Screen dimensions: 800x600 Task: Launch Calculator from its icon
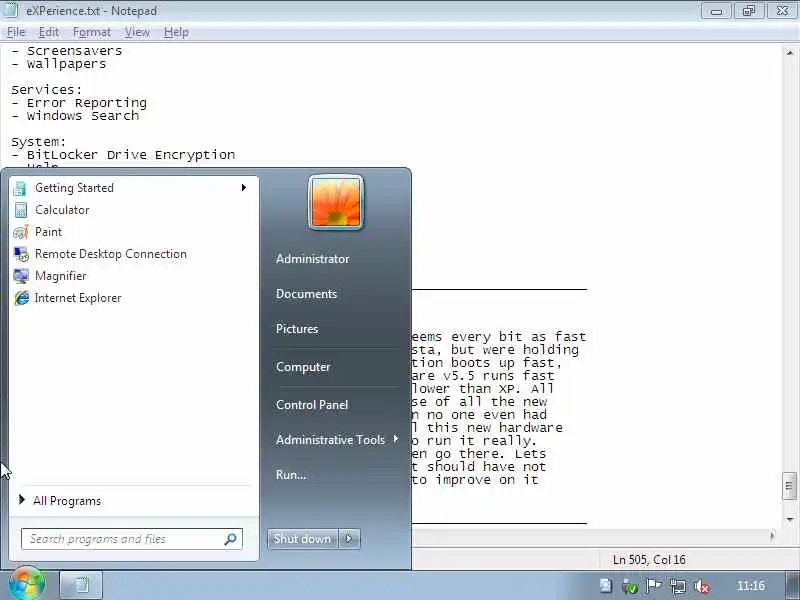pos(20,210)
